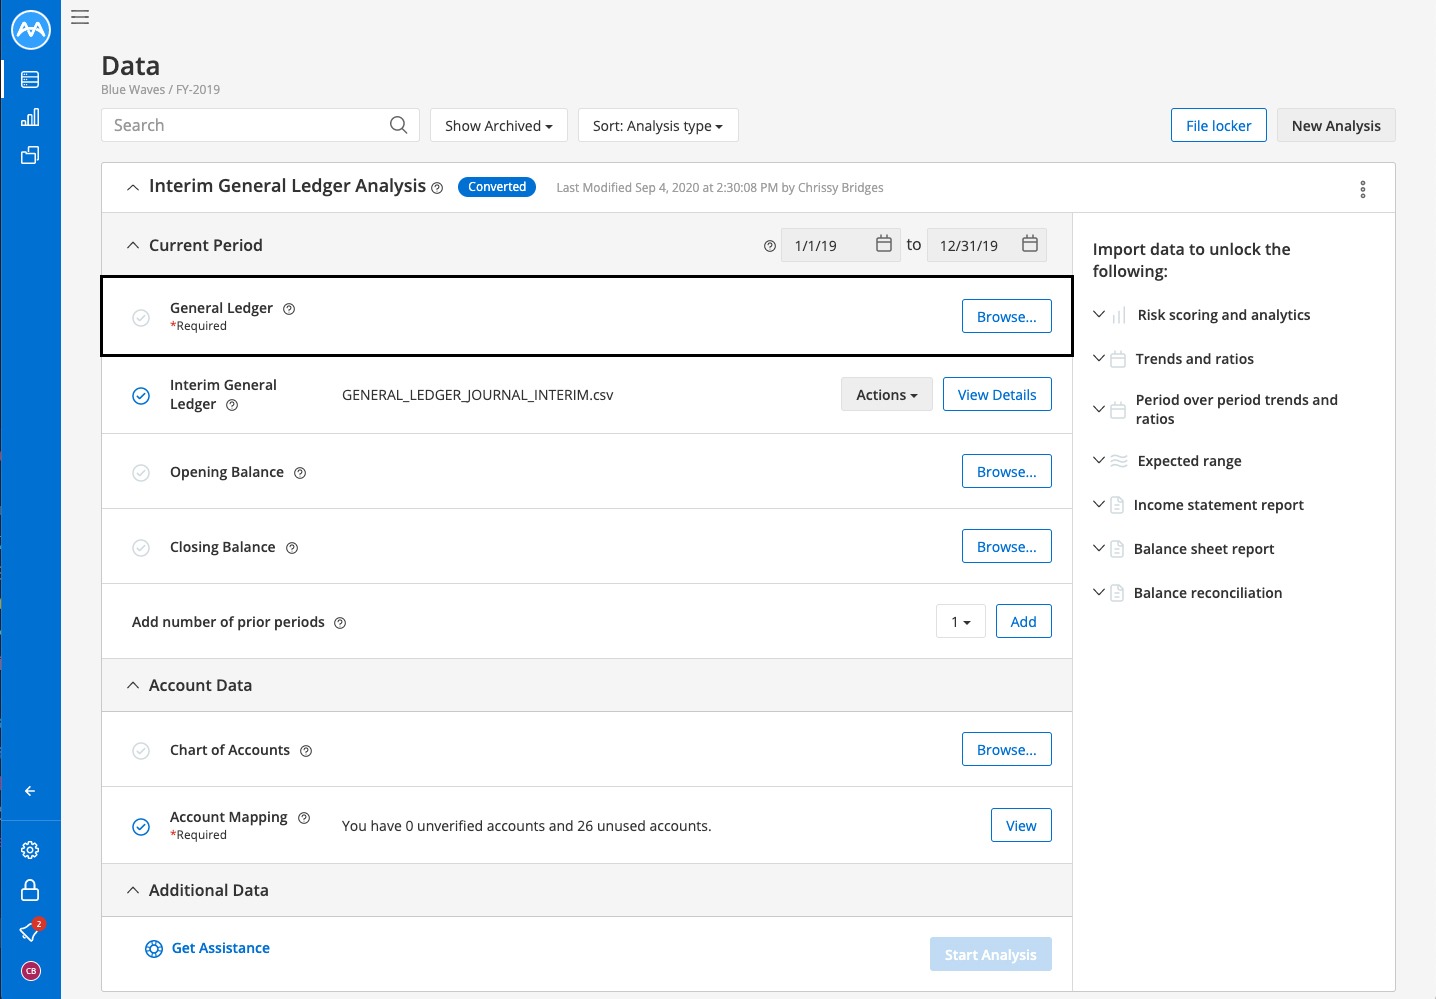
Task: Open the Sort: Analysis type dropdown
Action: (658, 125)
